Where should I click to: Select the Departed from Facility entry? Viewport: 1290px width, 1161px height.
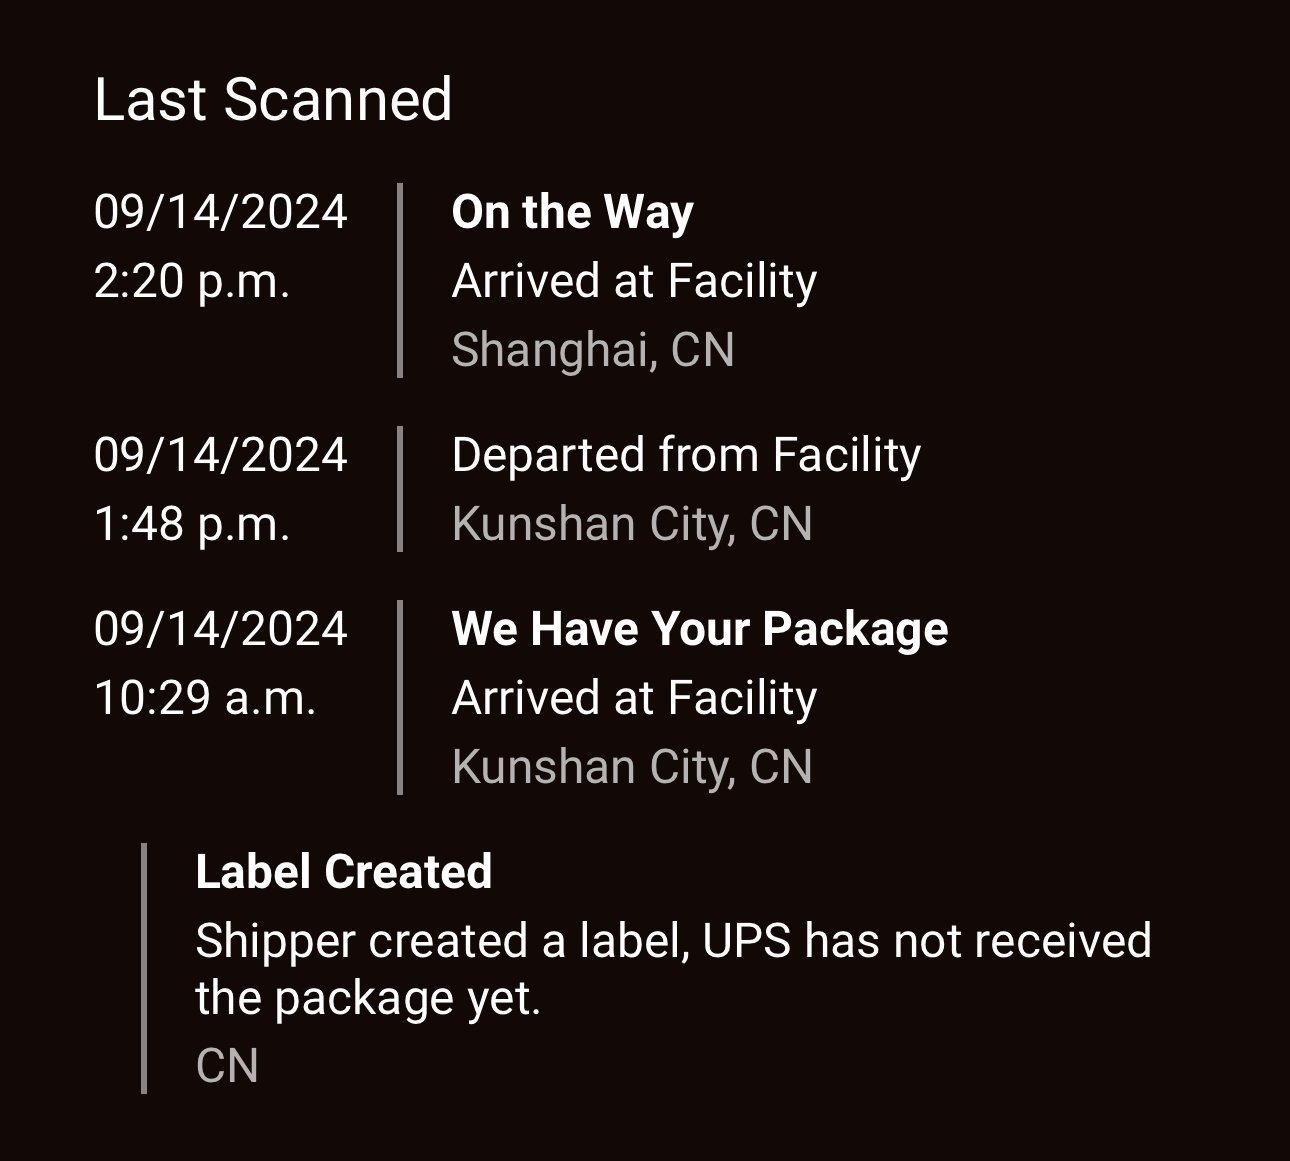[686, 455]
